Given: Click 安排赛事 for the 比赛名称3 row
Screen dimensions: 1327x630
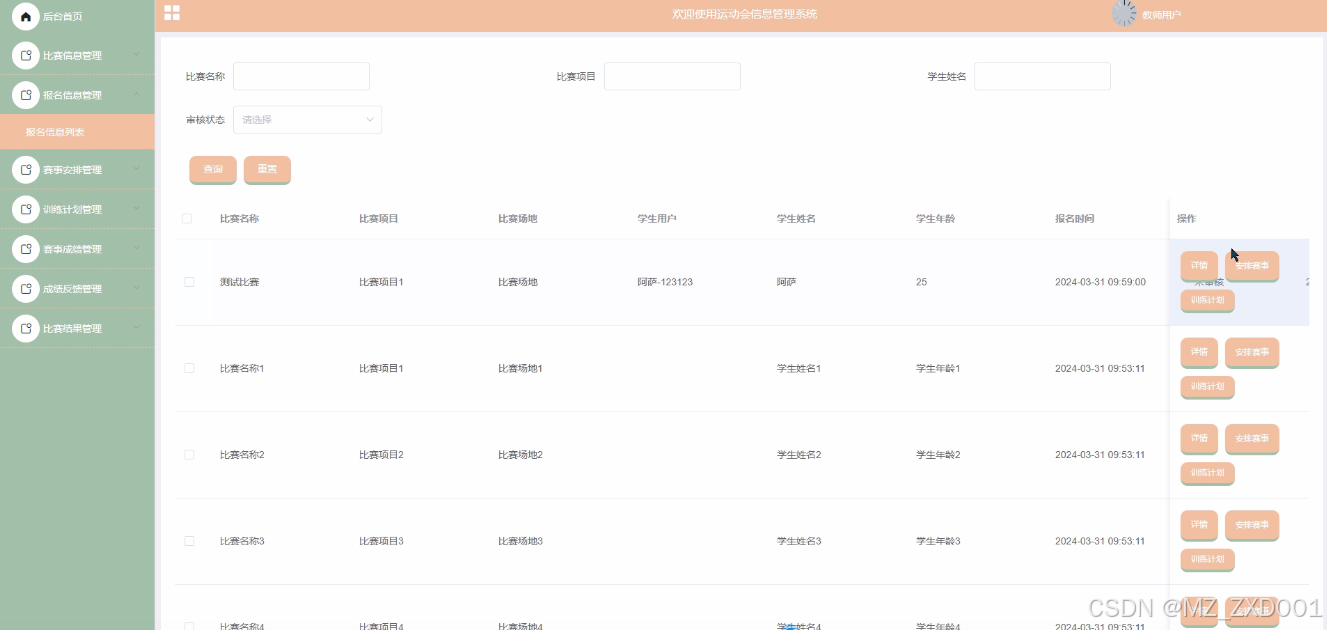Looking at the screenshot, I should click(x=1252, y=525).
